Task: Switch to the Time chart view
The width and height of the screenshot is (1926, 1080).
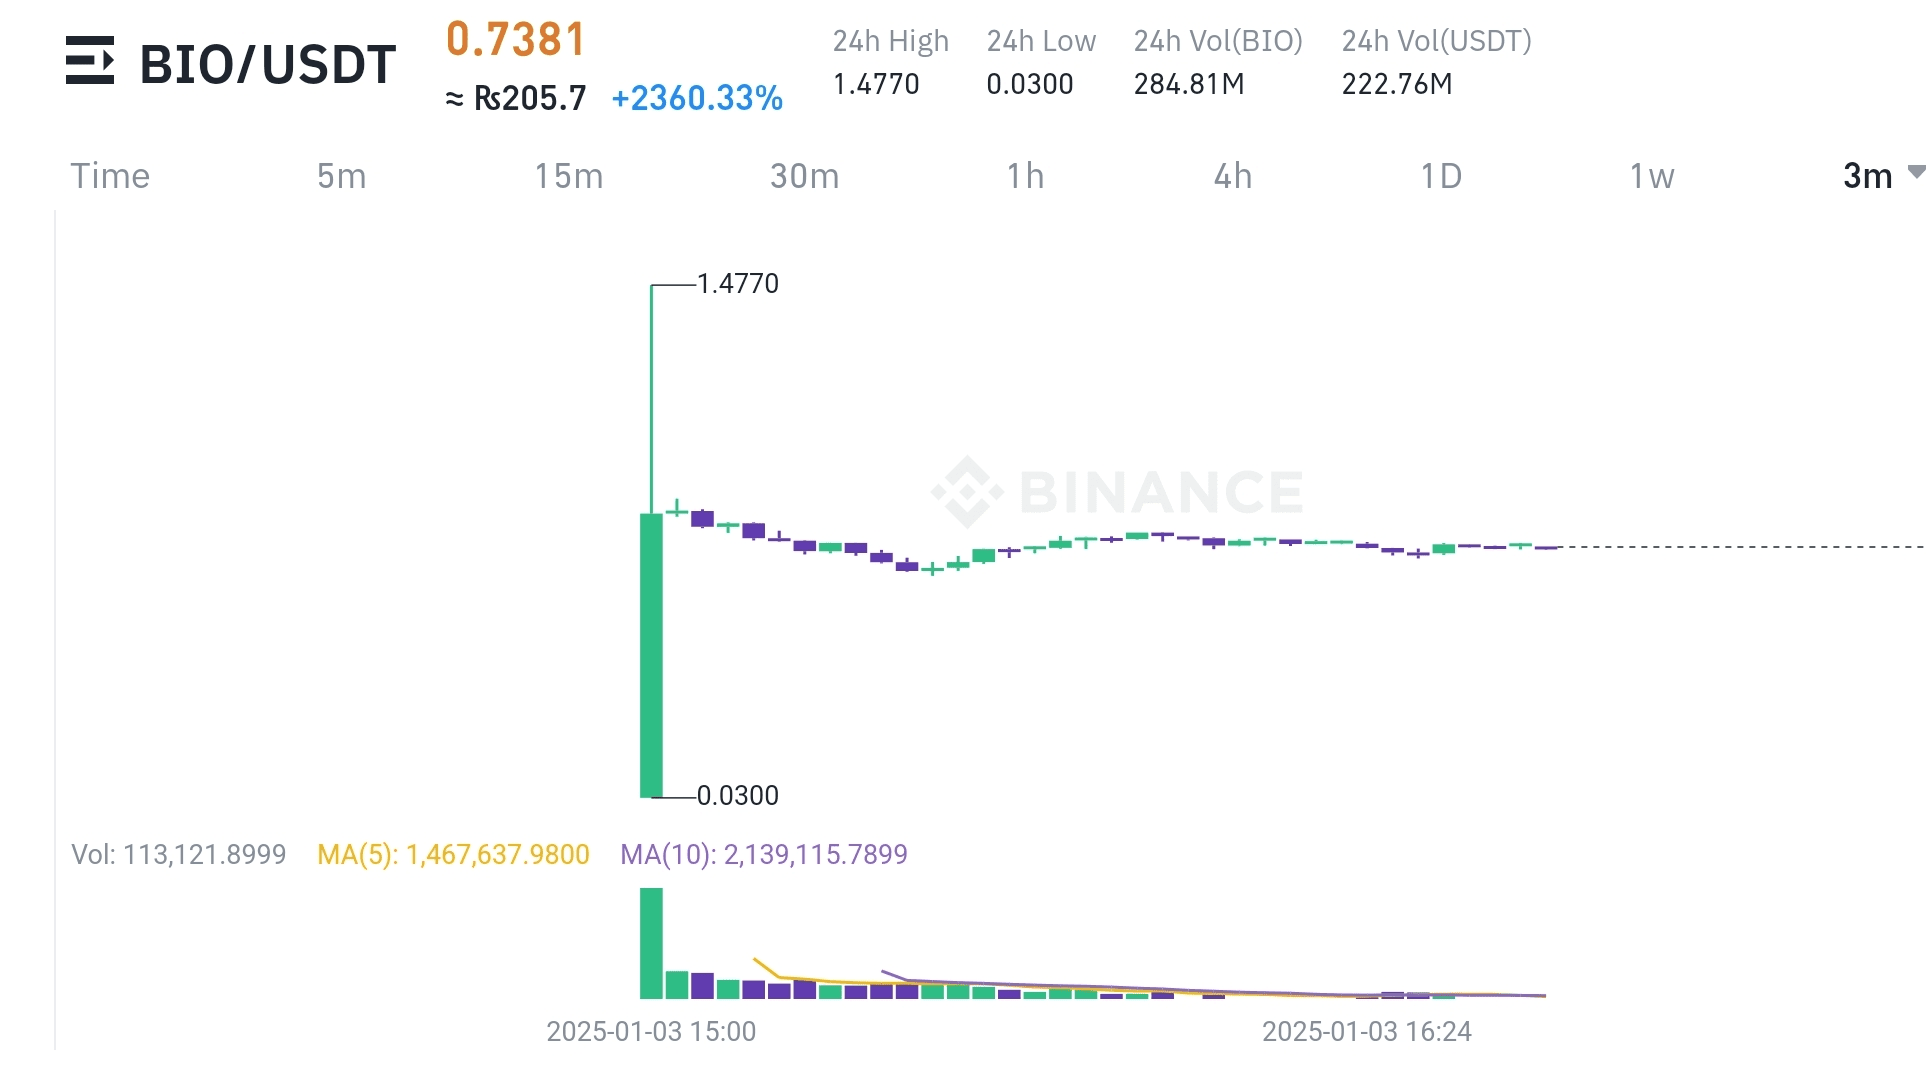Action: (110, 176)
